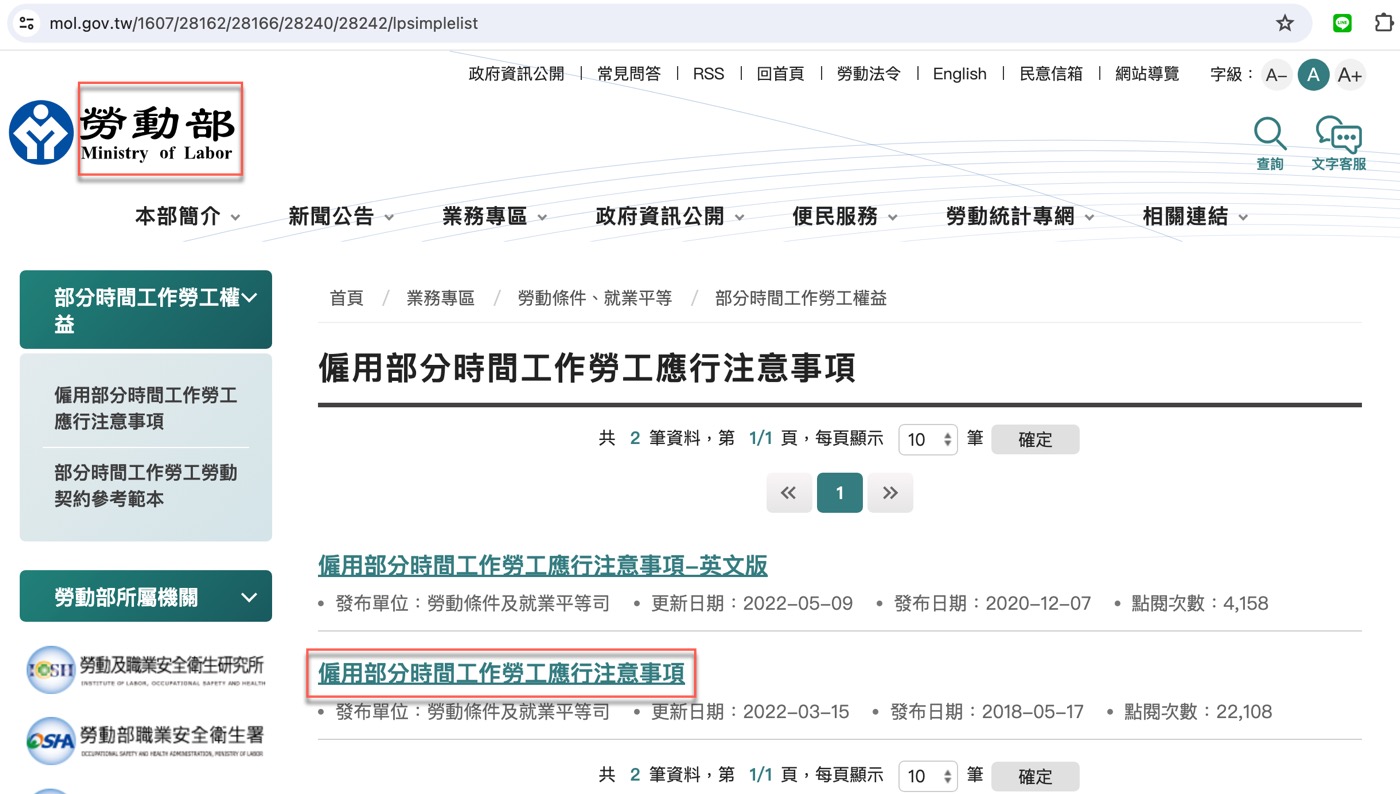Click the 點閱次數：4,158 text
Image resolution: width=1400 pixels, height=794 pixels.
coord(1200,603)
